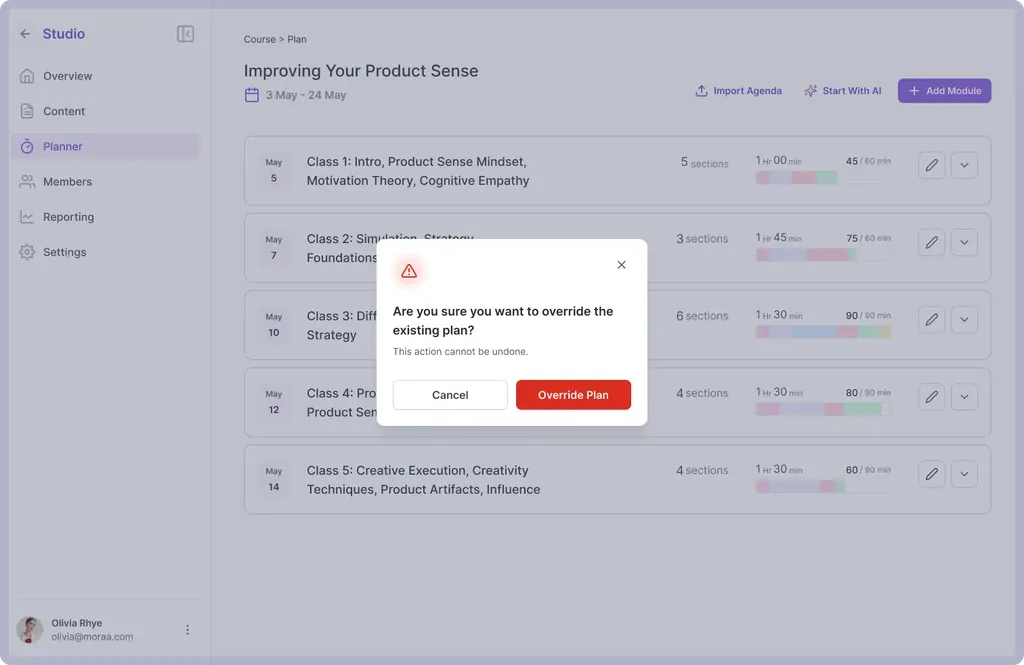Click the '6 sections' label
The height and width of the screenshot is (665, 1024).
(702, 316)
